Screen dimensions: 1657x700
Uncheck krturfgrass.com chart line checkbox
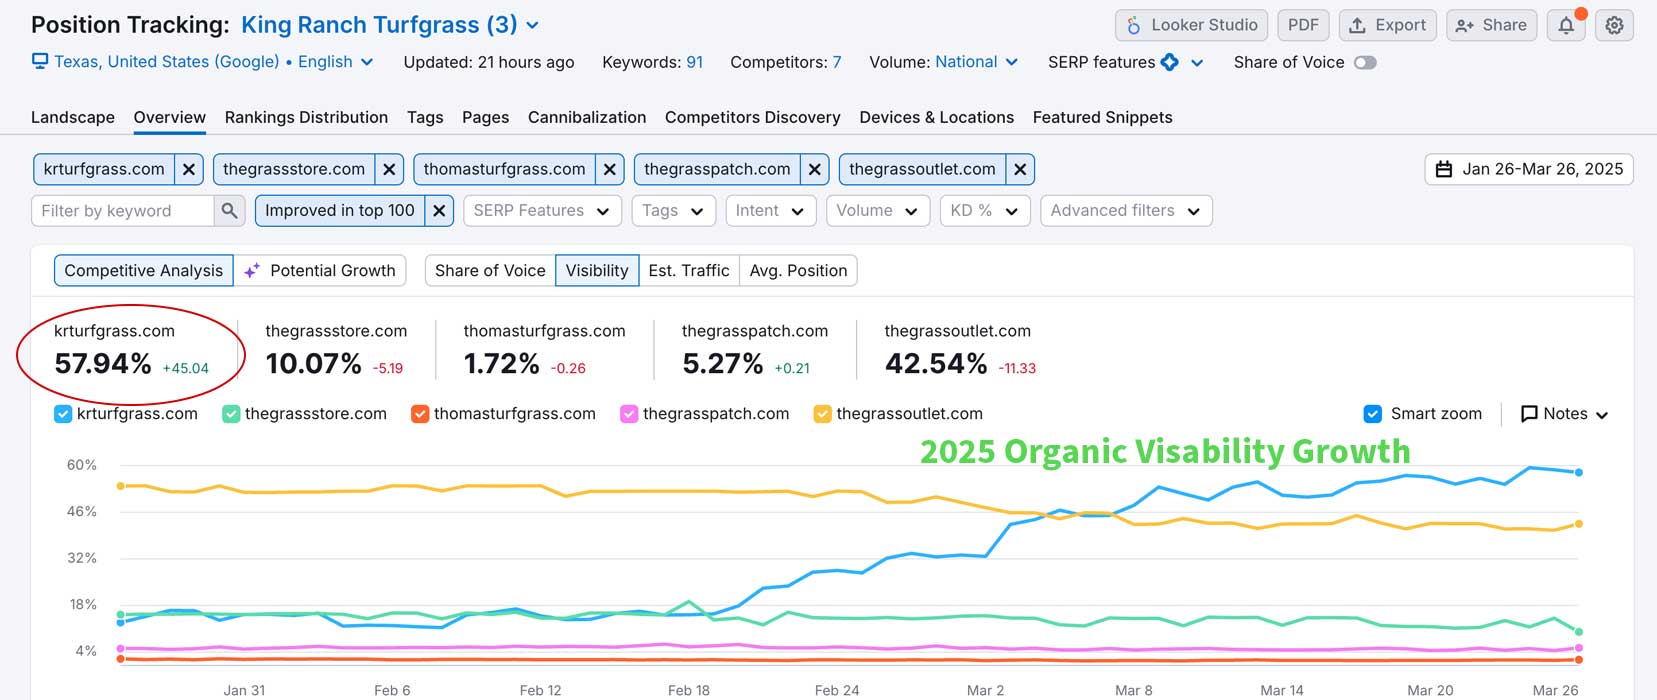[x=63, y=414]
